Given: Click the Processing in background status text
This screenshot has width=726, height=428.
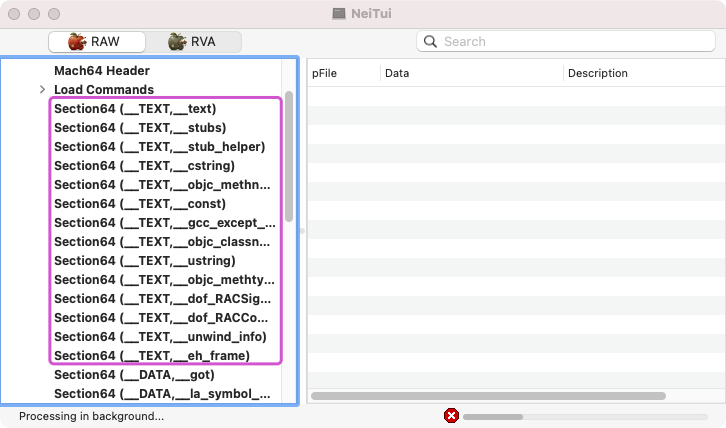Looking at the screenshot, I should [91, 416].
